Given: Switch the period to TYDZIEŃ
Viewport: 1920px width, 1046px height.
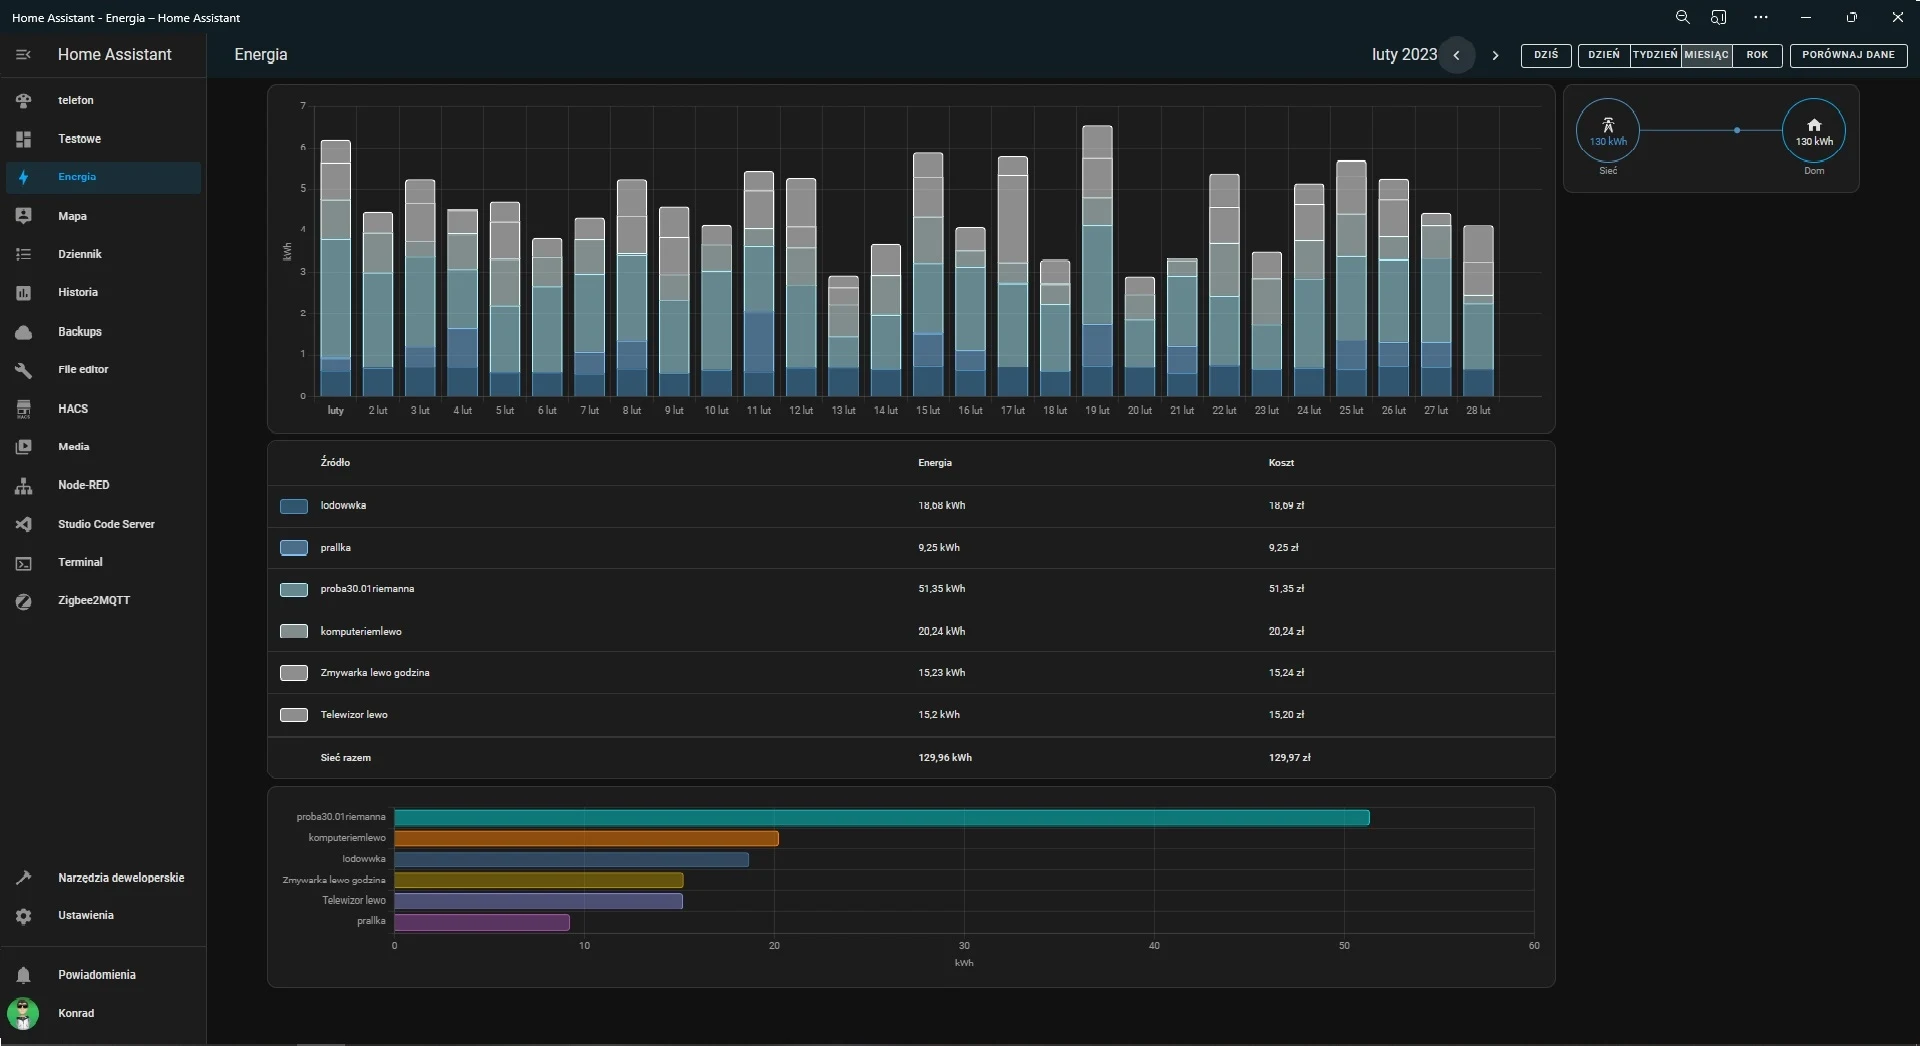Looking at the screenshot, I should (x=1655, y=55).
